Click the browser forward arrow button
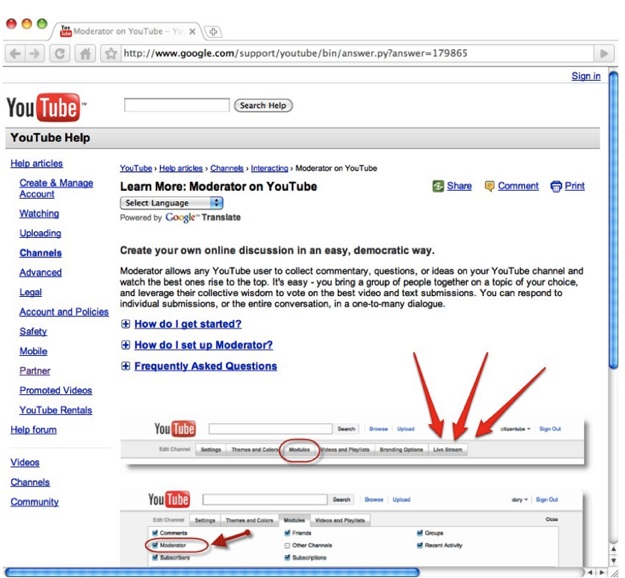The width and height of the screenshot is (625, 578). (x=35, y=53)
